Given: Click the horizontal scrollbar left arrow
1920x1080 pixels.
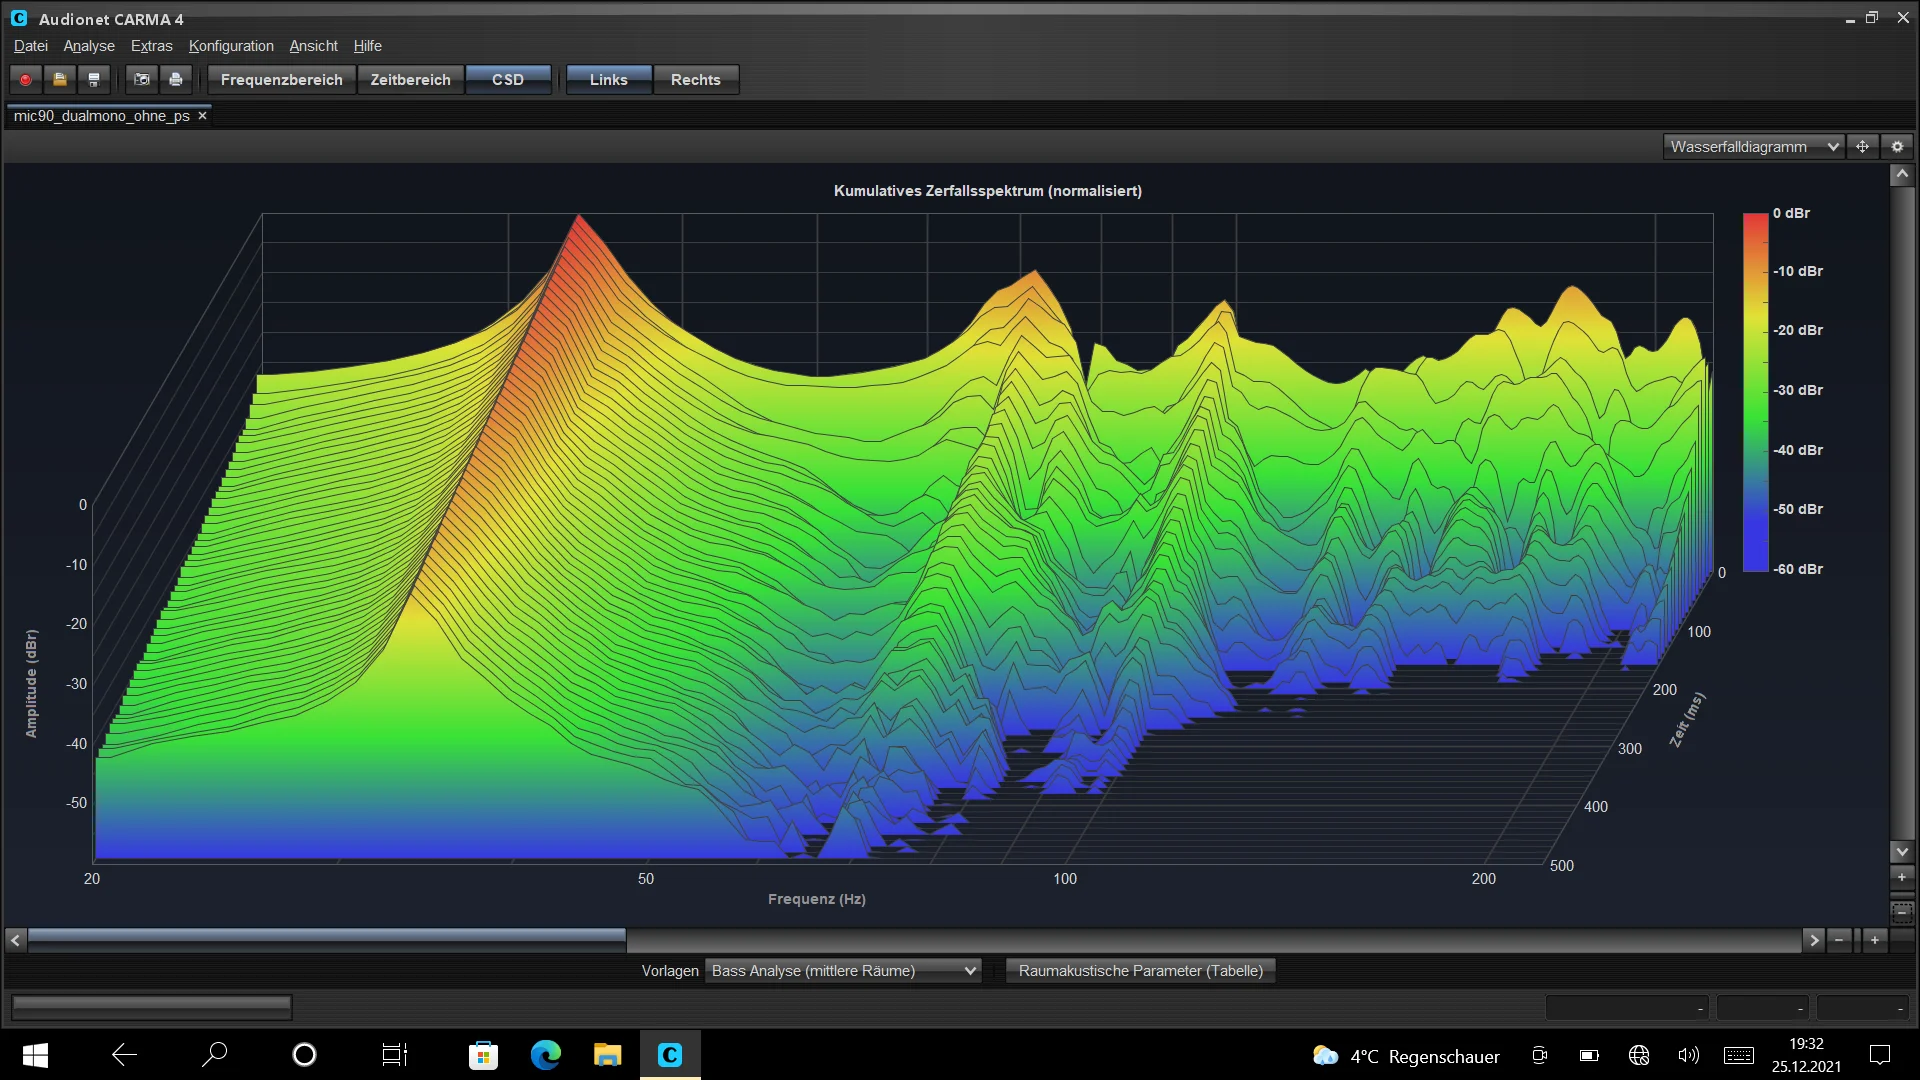Looking at the screenshot, I should [15, 940].
